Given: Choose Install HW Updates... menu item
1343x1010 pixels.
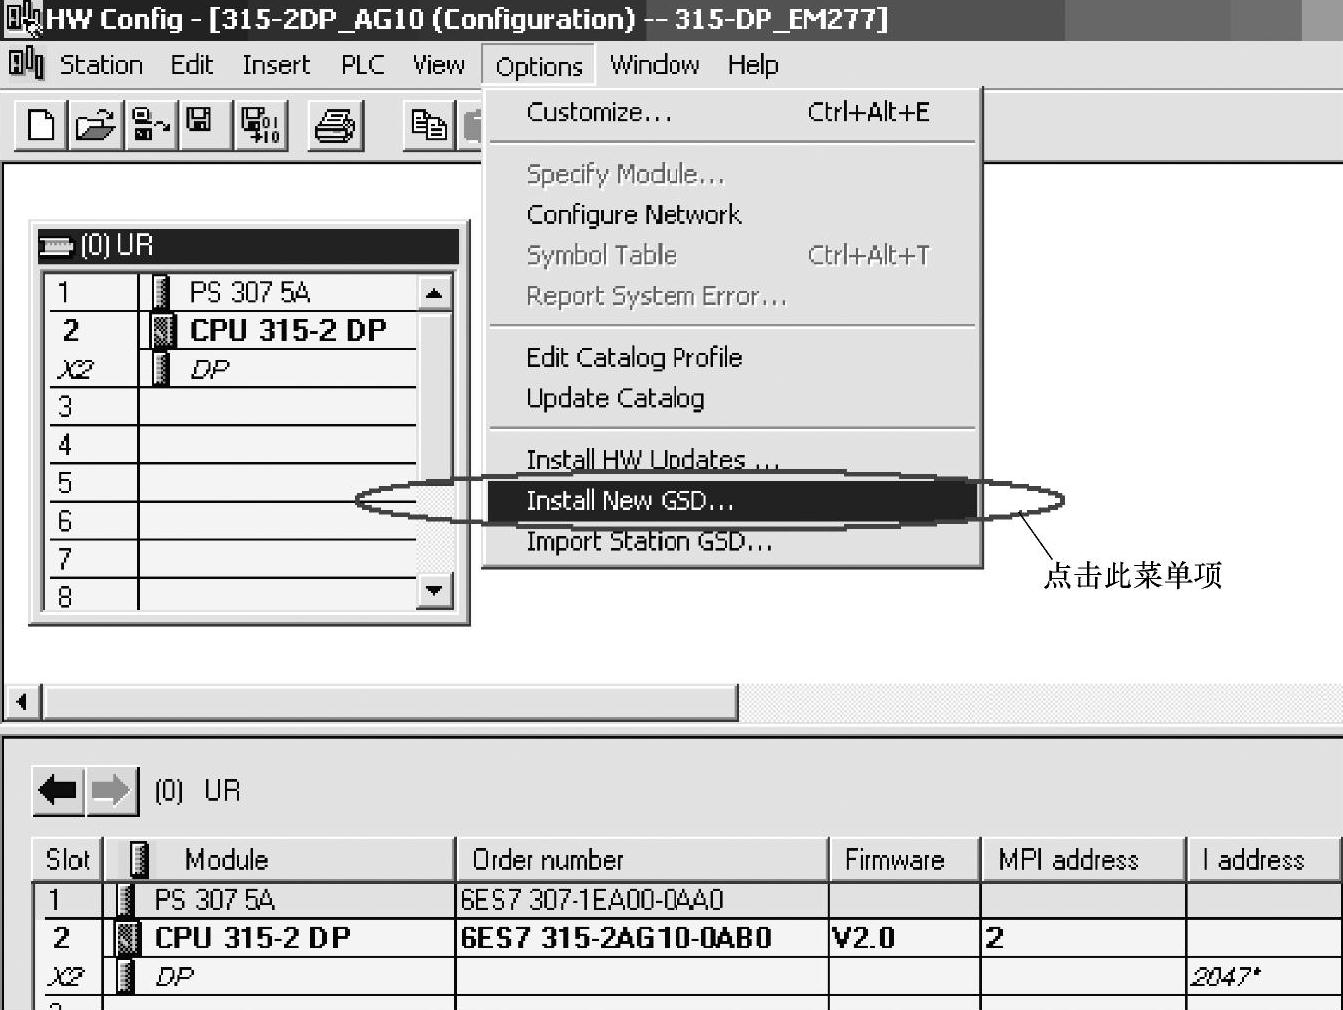Looking at the screenshot, I should pos(732,459).
